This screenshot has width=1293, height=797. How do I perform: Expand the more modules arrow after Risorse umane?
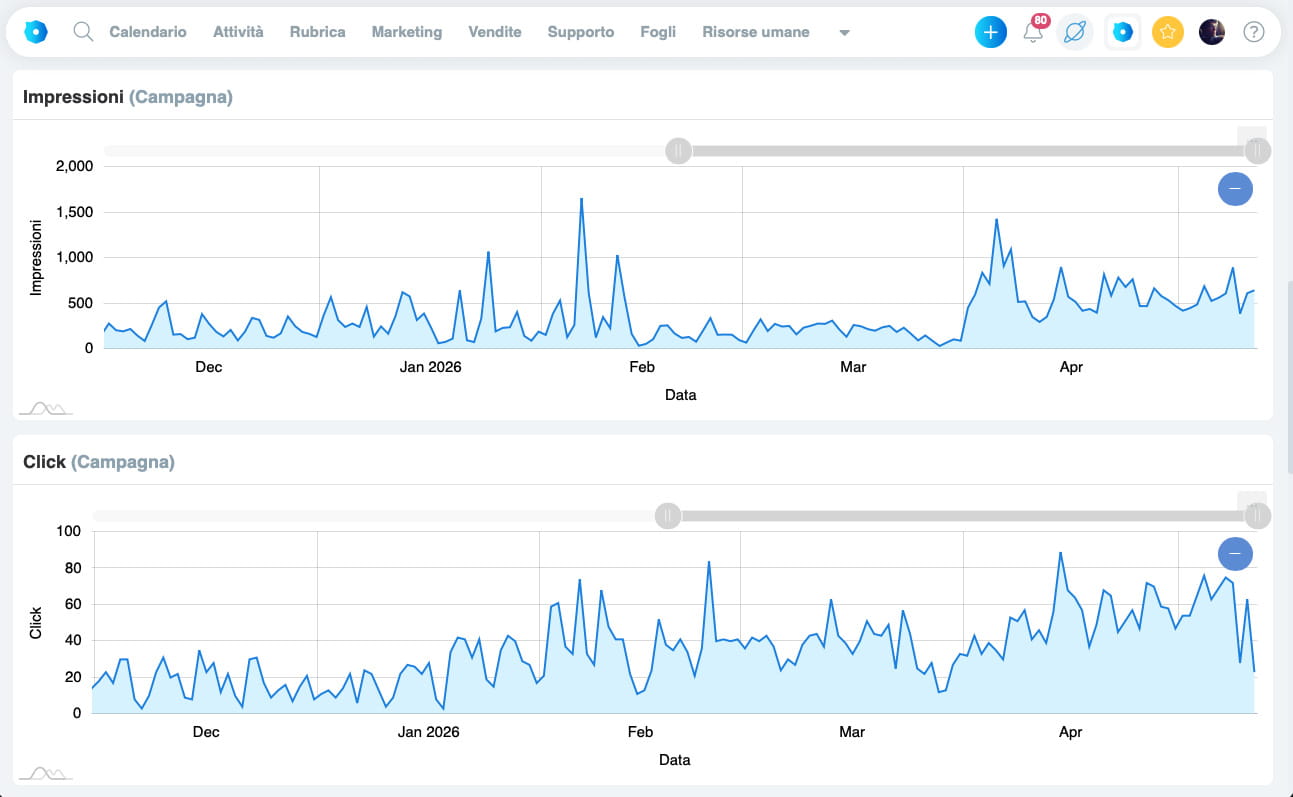click(844, 32)
